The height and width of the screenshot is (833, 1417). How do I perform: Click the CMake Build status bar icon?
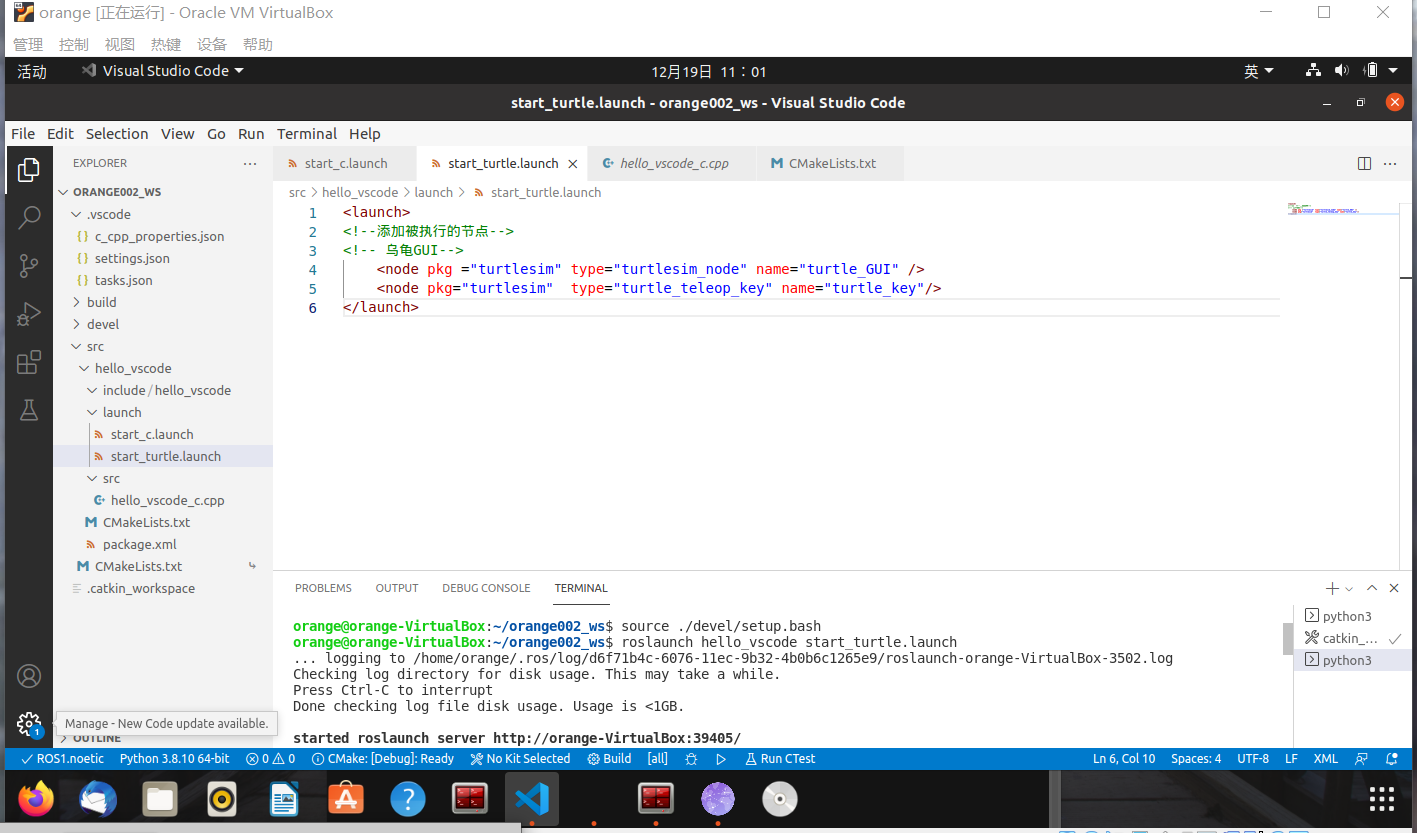point(608,758)
